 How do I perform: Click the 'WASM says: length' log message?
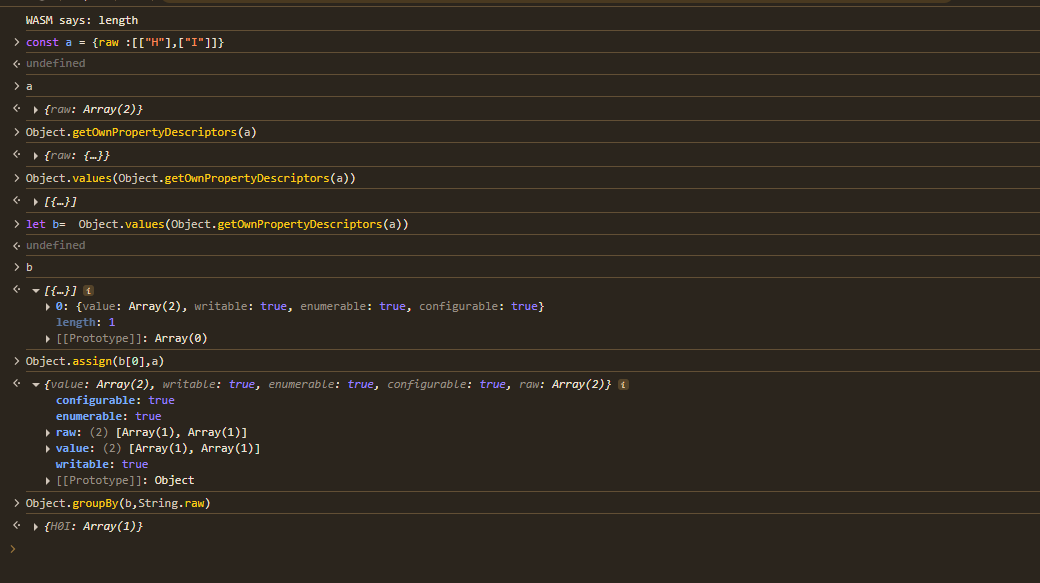point(82,20)
